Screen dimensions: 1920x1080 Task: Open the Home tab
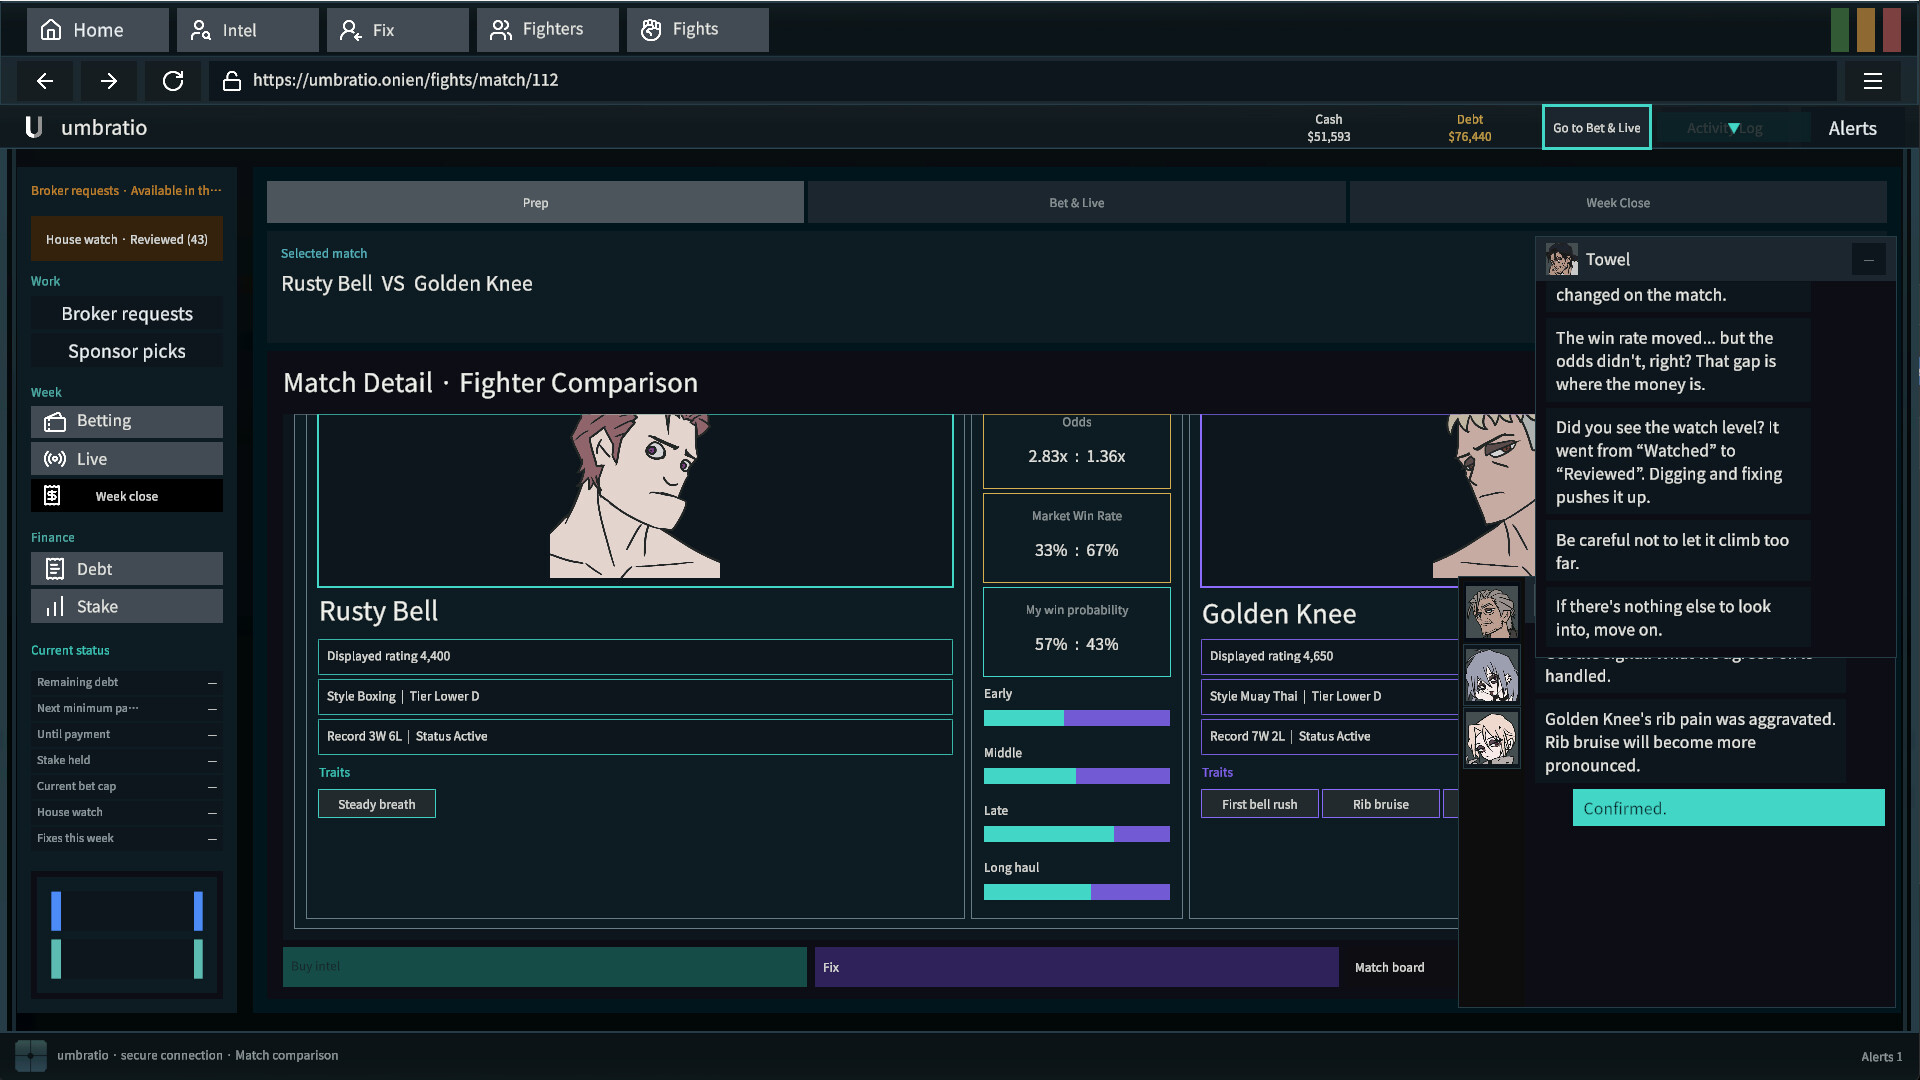97,30
